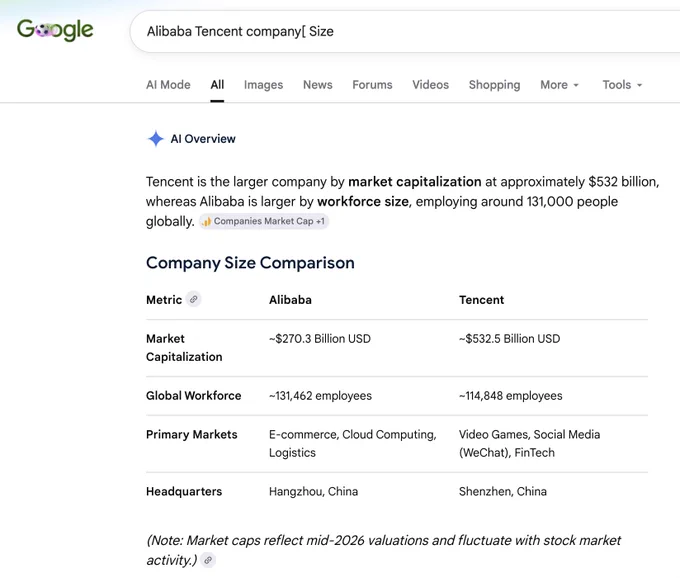The width and height of the screenshot is (680, 578).
Task: Select the ~$532.5 Billion USD cell
Action: pyautogui.click(x=510, y=339)
